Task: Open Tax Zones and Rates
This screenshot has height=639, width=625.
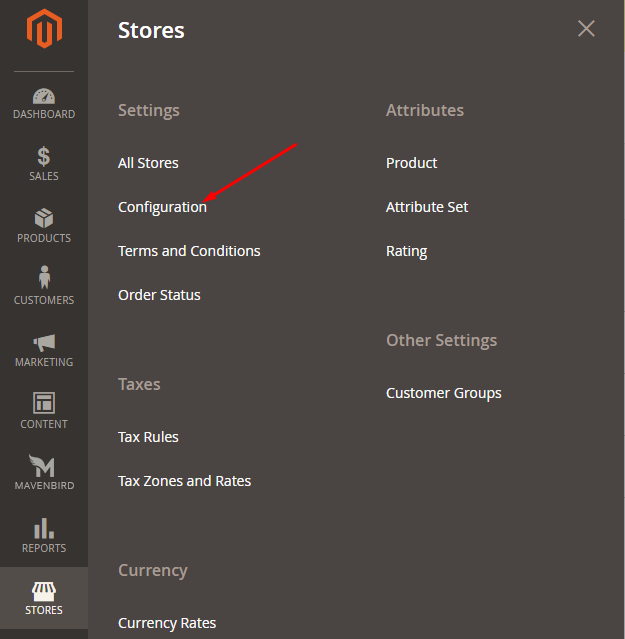Action: coord(185,481)
